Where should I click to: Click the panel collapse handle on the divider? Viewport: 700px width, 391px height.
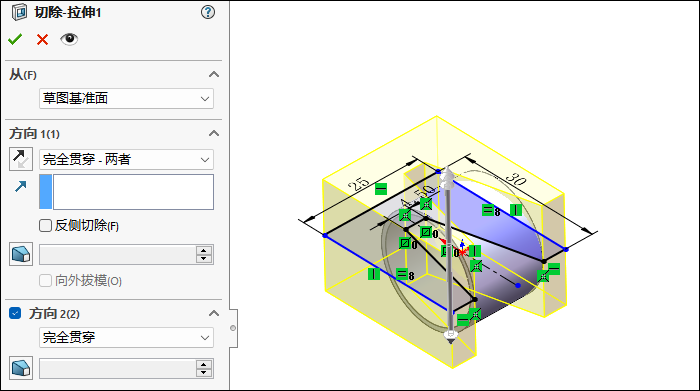233,328
